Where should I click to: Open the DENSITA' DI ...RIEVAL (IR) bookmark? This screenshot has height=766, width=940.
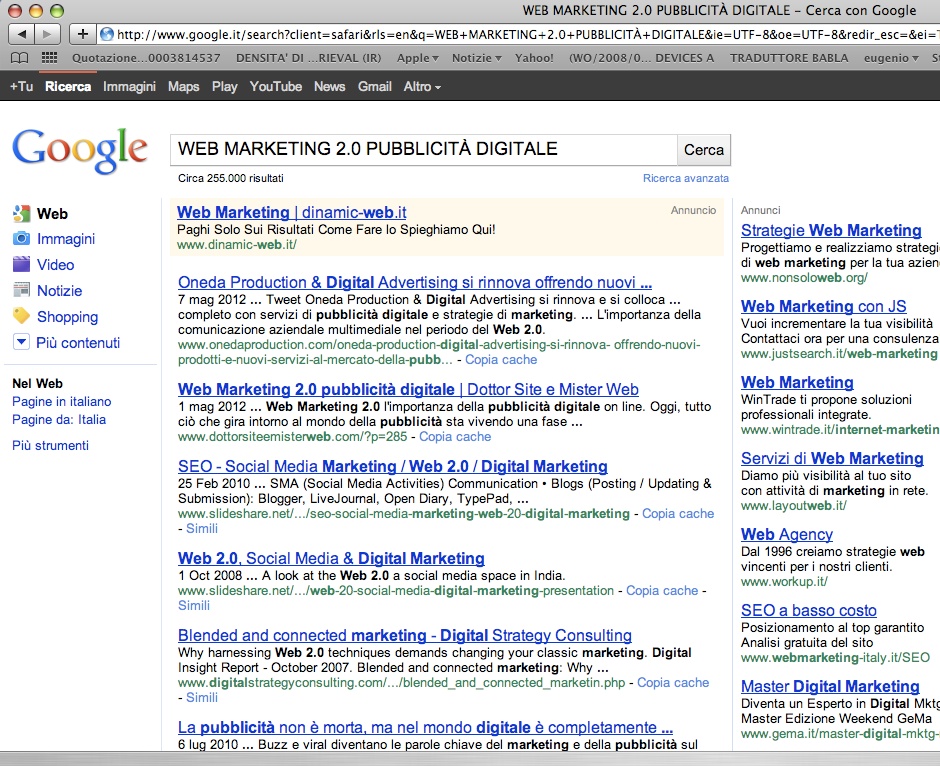(x=308, y=58)
